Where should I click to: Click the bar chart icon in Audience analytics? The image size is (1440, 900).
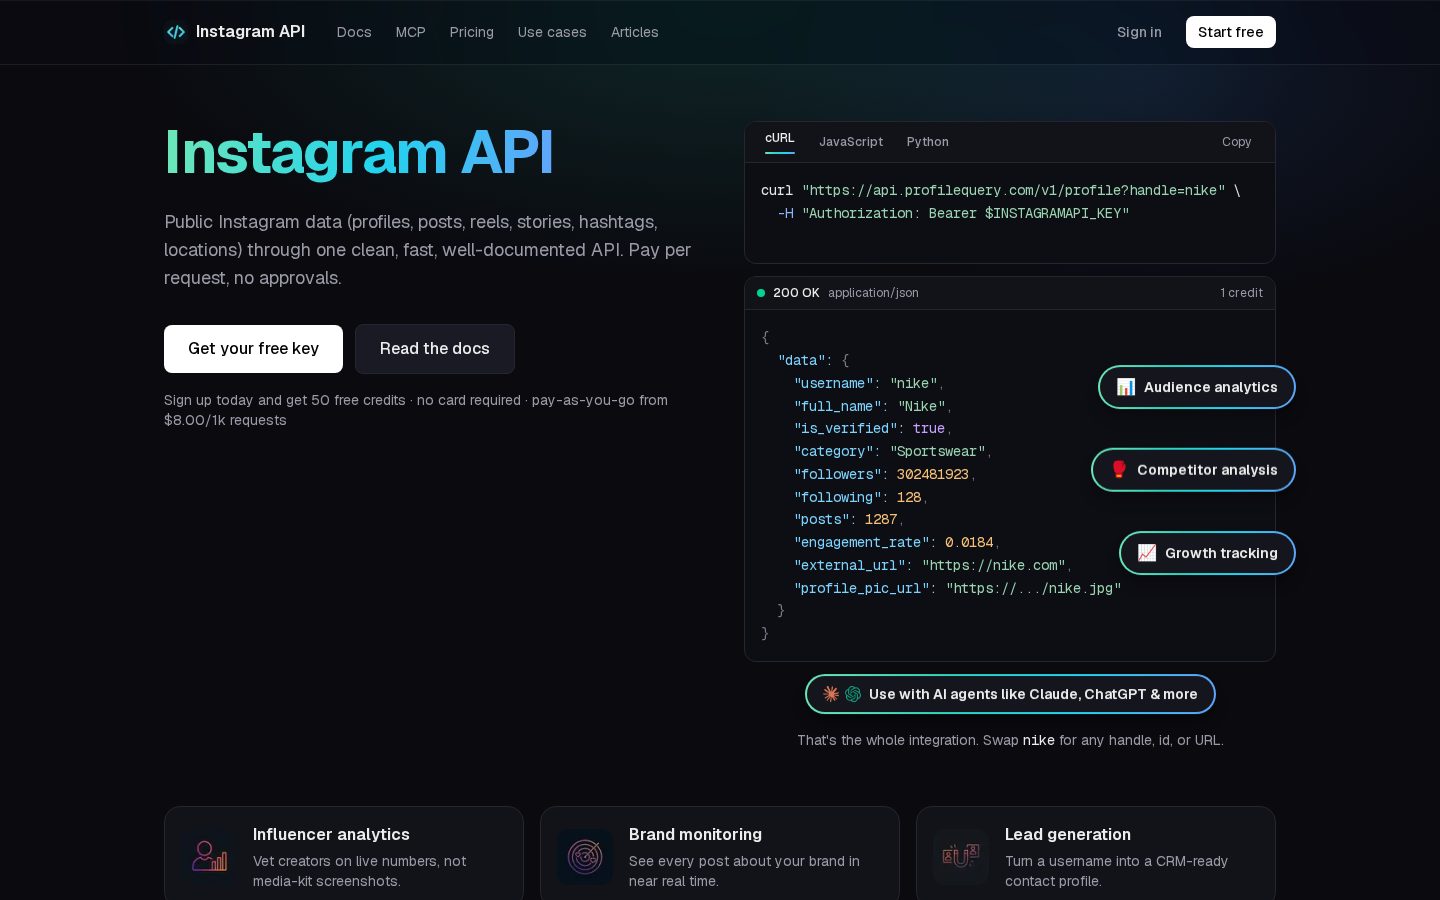(1126, 387)
